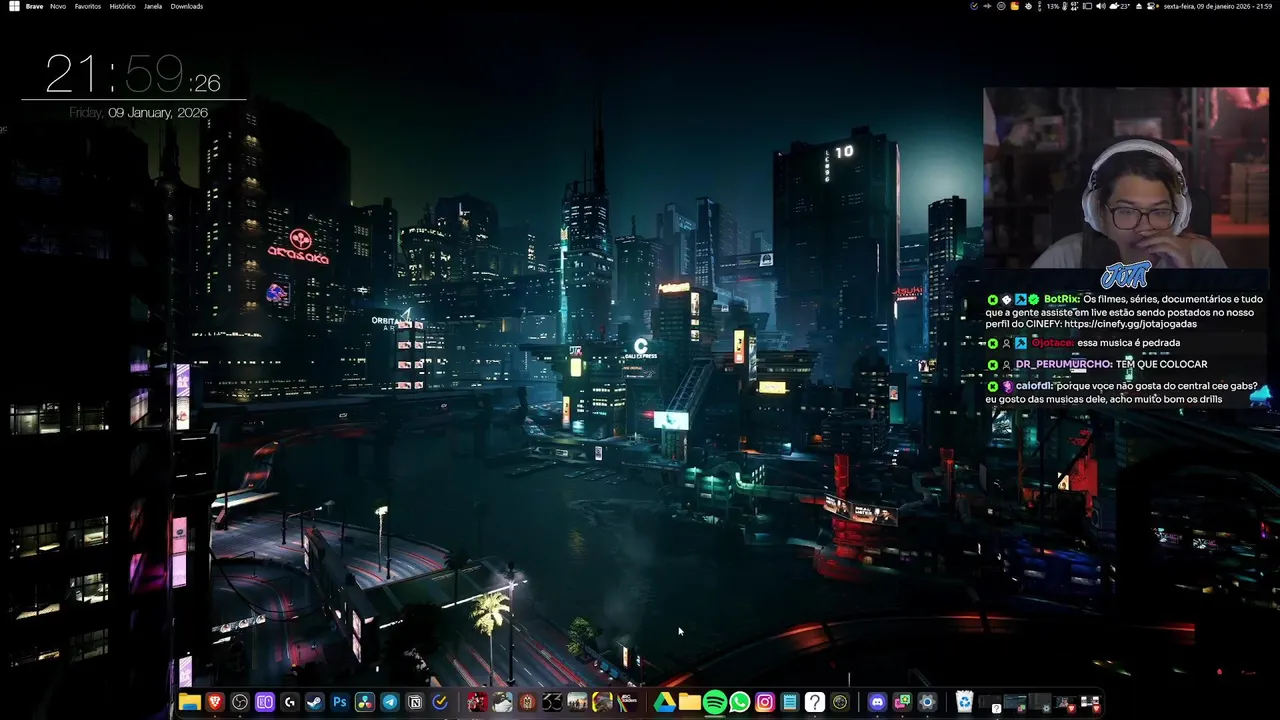Image resolution: width=1280 pixels, height=720 pixels.
Task: Click the volume speaker icon in the menu bar
Action: [x=1101, y=6]
